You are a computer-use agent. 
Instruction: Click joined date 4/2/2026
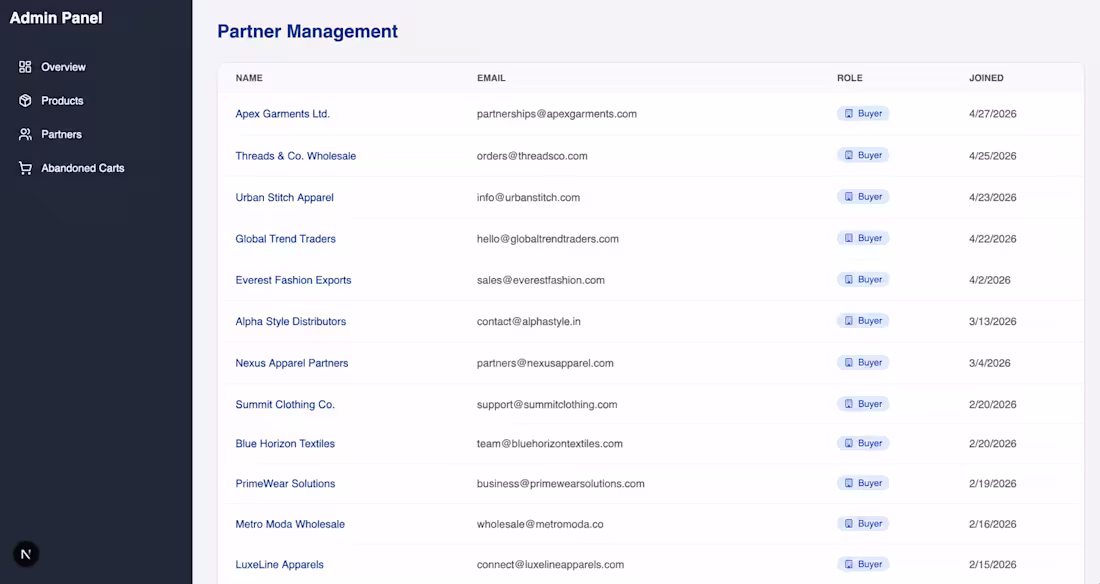pyautogui.click(x=990, y=280)
